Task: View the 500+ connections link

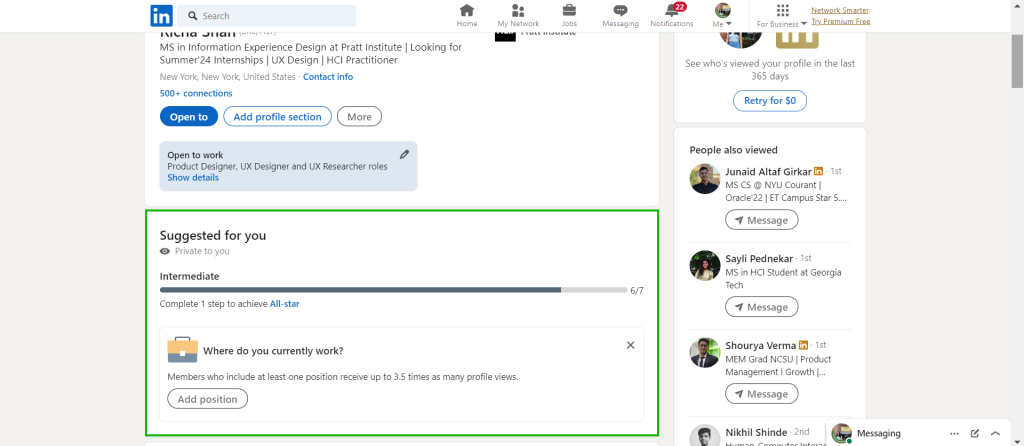Action: 196,93
